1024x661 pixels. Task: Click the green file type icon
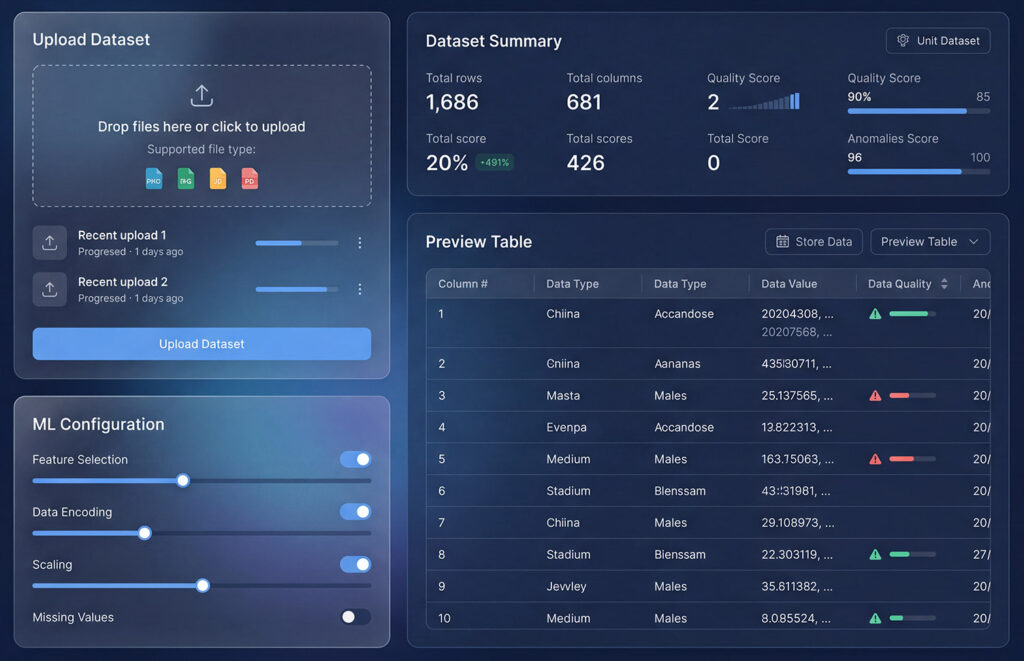click(186, 178)
